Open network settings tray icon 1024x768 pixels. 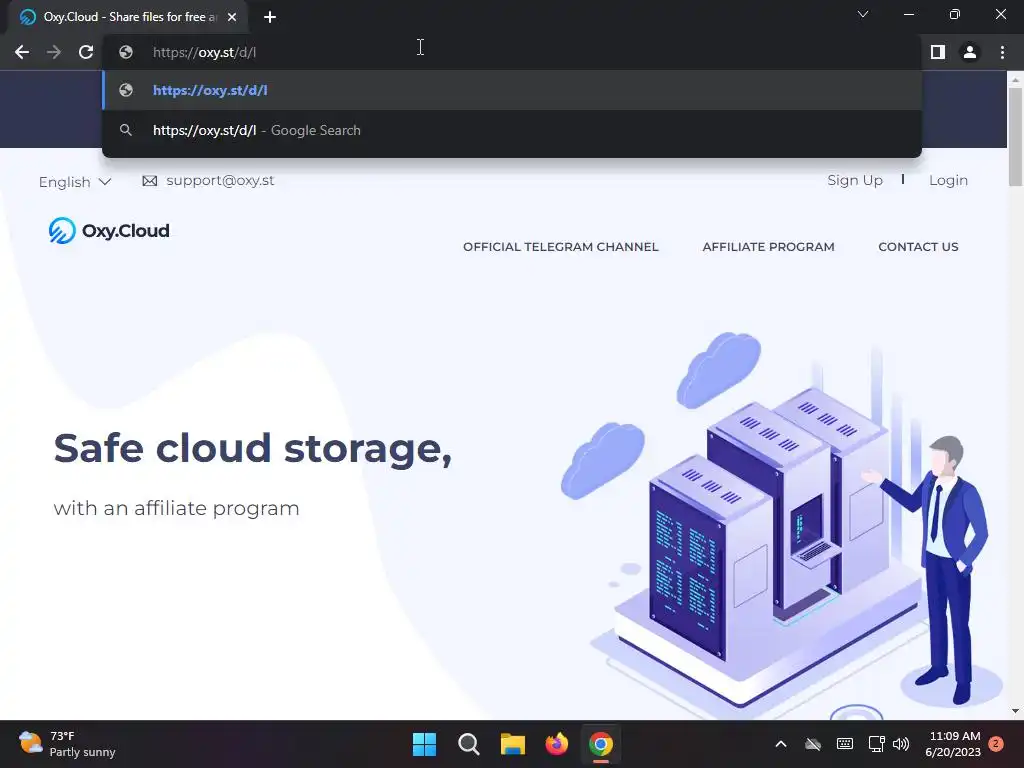tap(876, 744)
